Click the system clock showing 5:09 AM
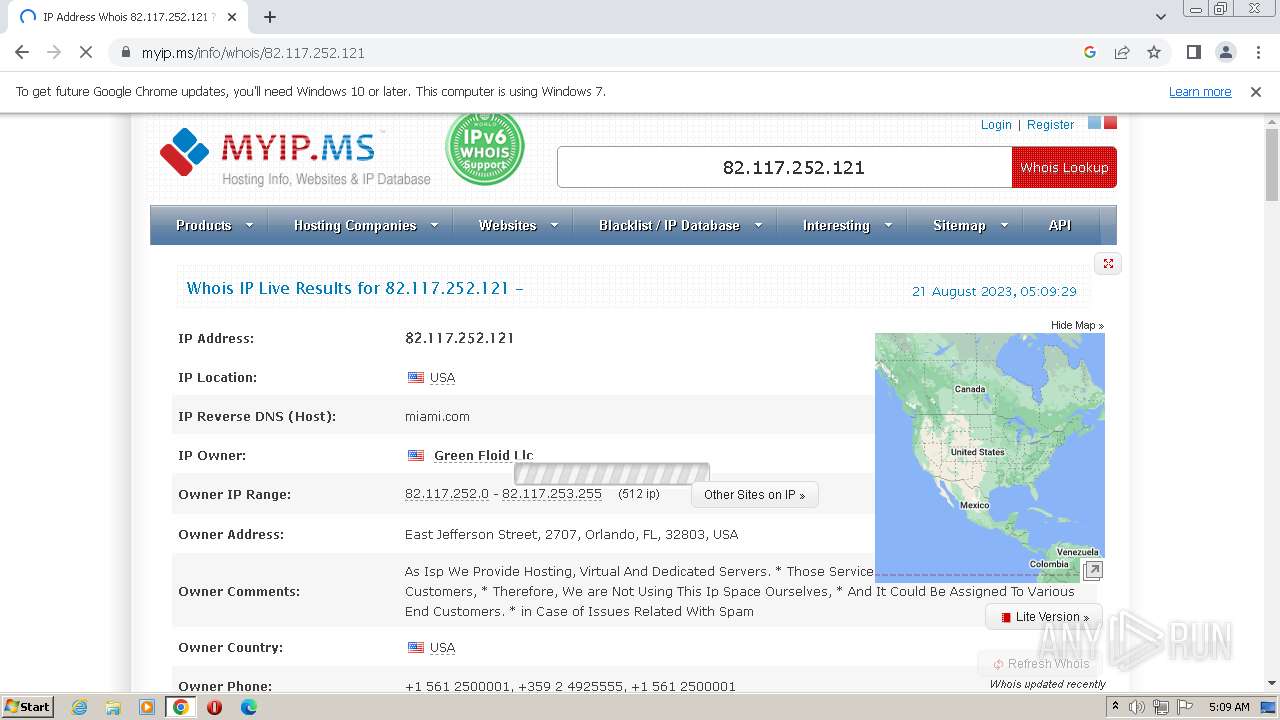This screenshot has width=1280, height=720. click(x=1229, y=707)
